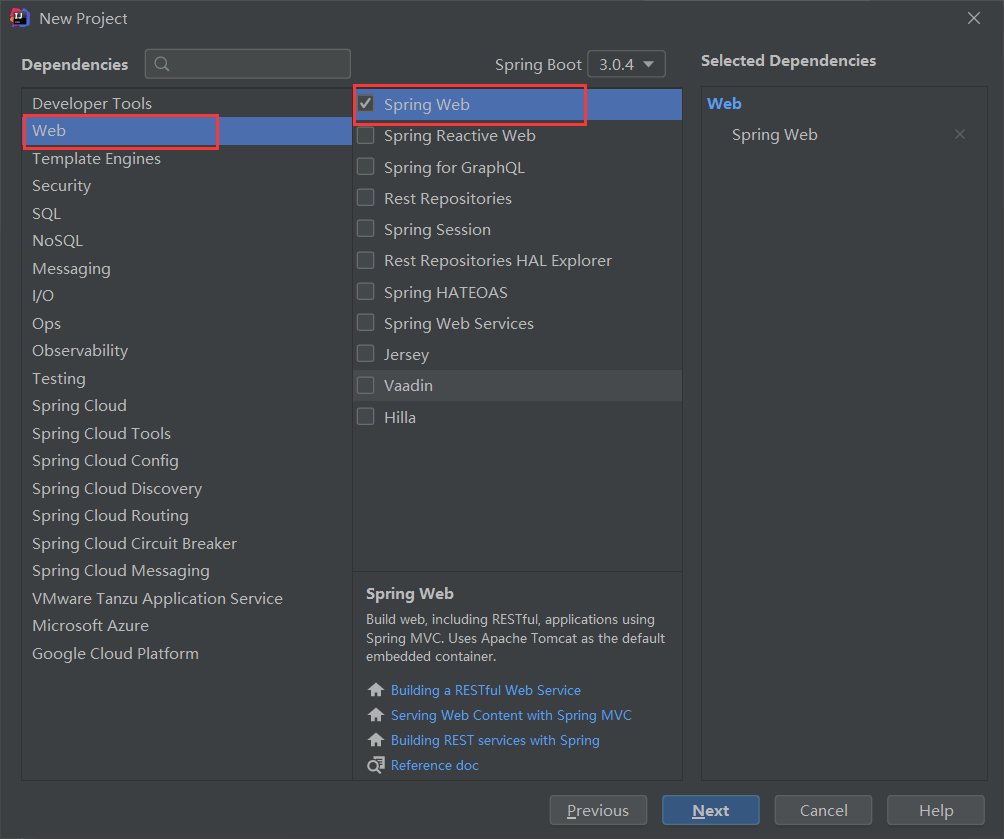The height and width of the screenshot is (839, 1004).
Task: Open Google Cloud Platform category
Action: coord(186,653)
